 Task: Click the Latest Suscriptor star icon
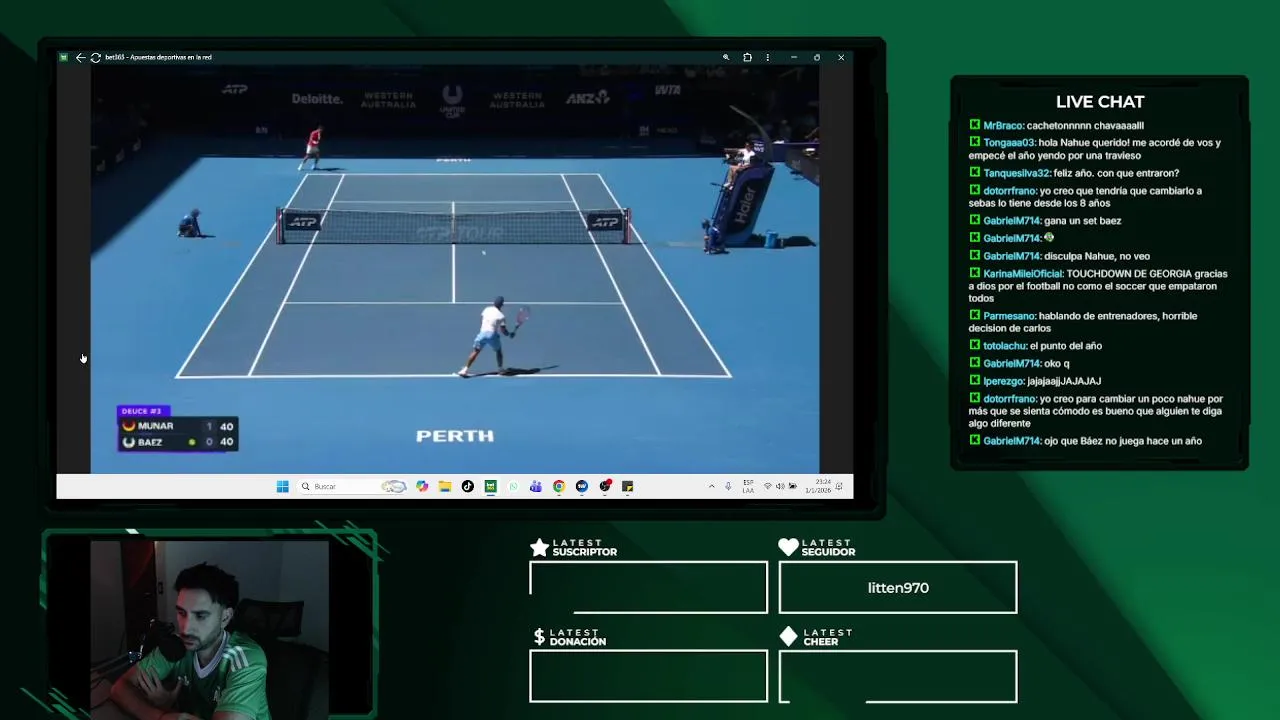[x=539, y=547]
